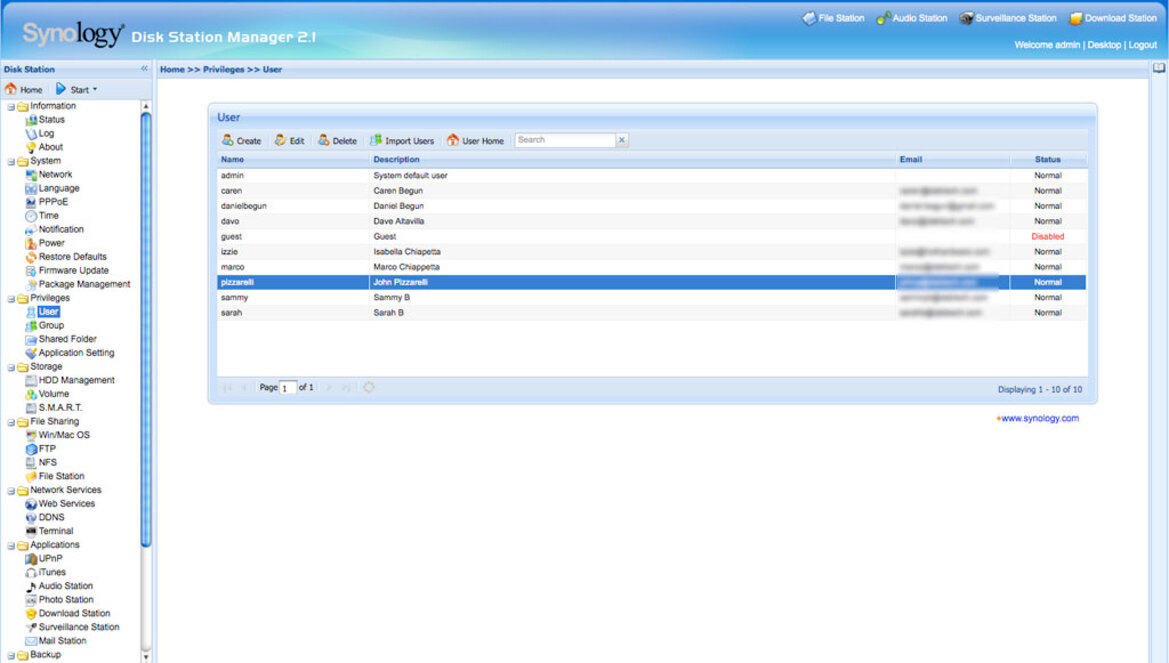Click Import Users button
Screen dimensions: 1169x663
coord(402,140)
